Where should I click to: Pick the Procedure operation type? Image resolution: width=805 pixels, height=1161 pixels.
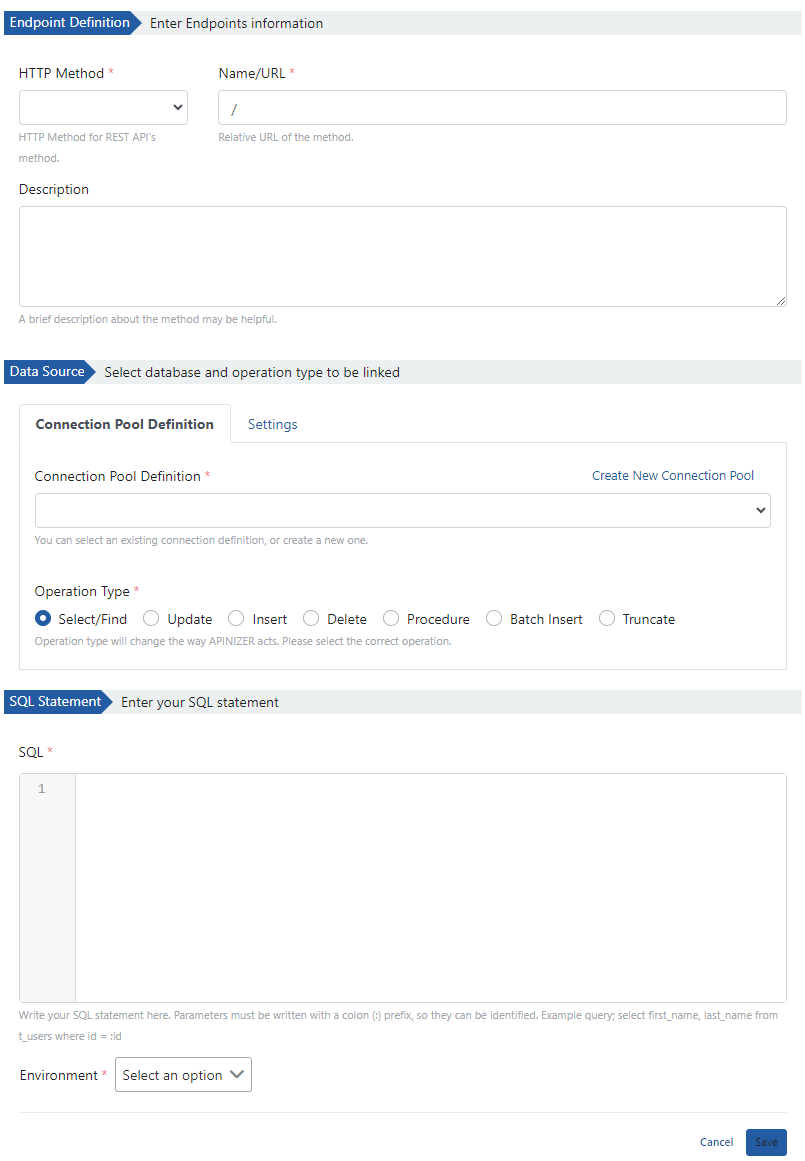tap(391, 619)
